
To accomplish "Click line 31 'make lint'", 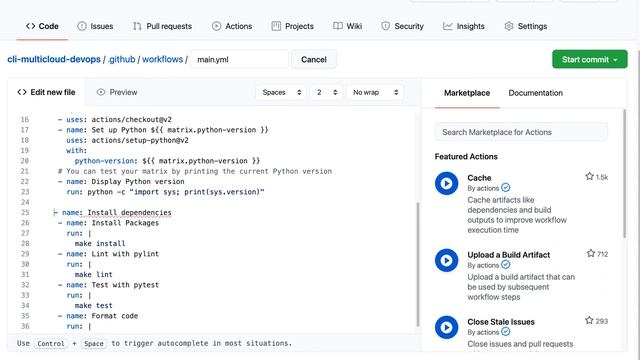I will point(93,275).
